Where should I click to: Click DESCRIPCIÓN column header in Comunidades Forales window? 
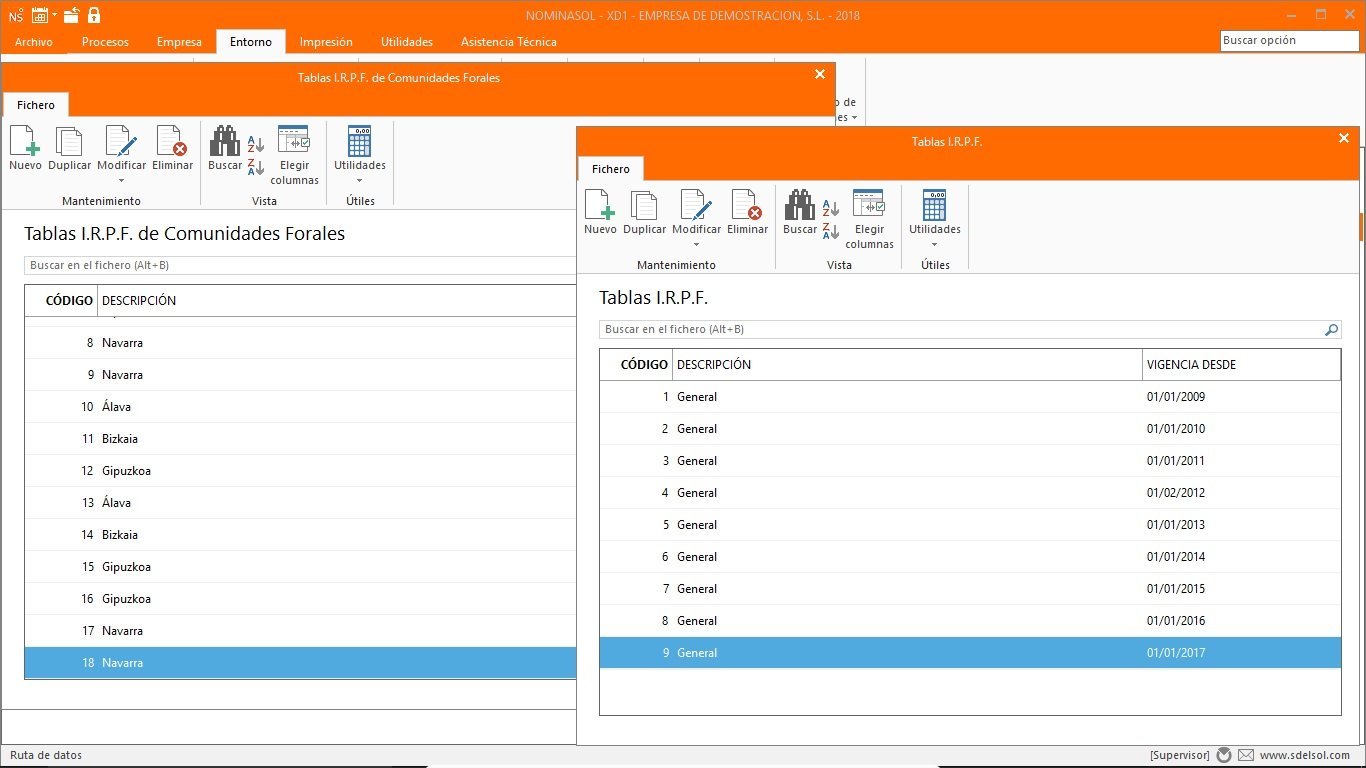337,301
